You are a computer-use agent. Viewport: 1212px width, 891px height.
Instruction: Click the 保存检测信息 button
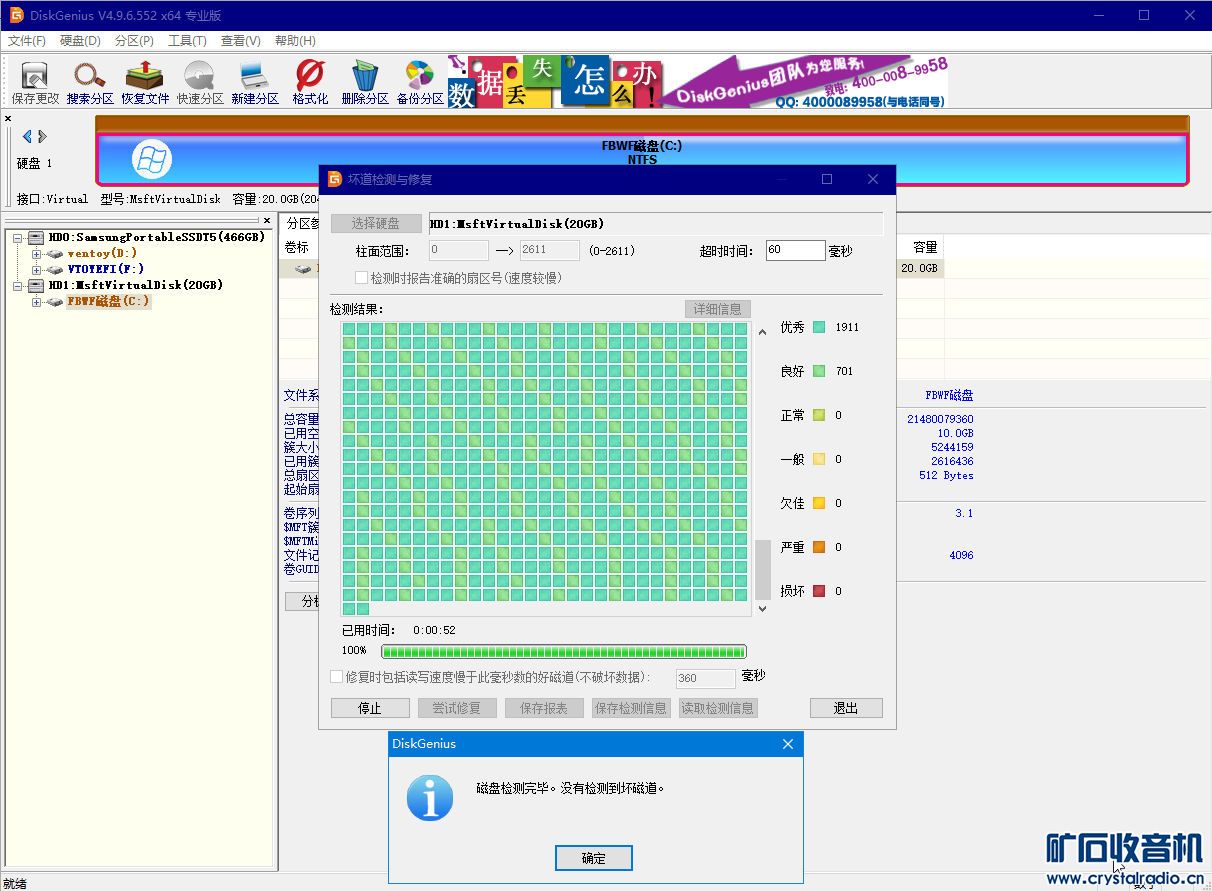point(631,708)
